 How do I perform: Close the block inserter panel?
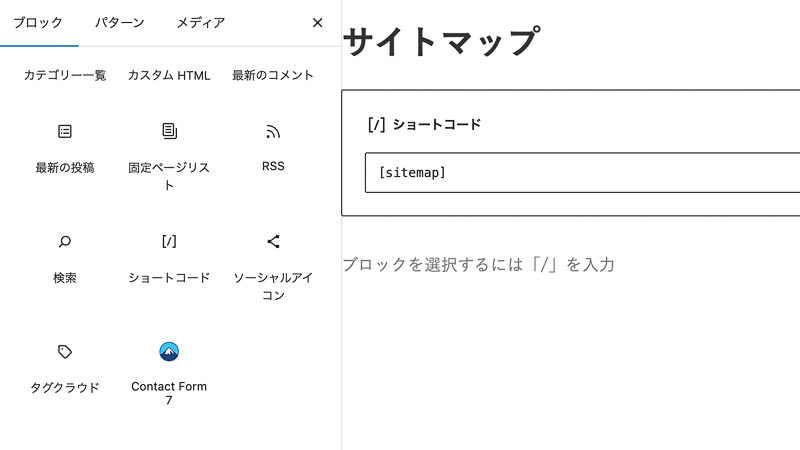tap(317, 22)
